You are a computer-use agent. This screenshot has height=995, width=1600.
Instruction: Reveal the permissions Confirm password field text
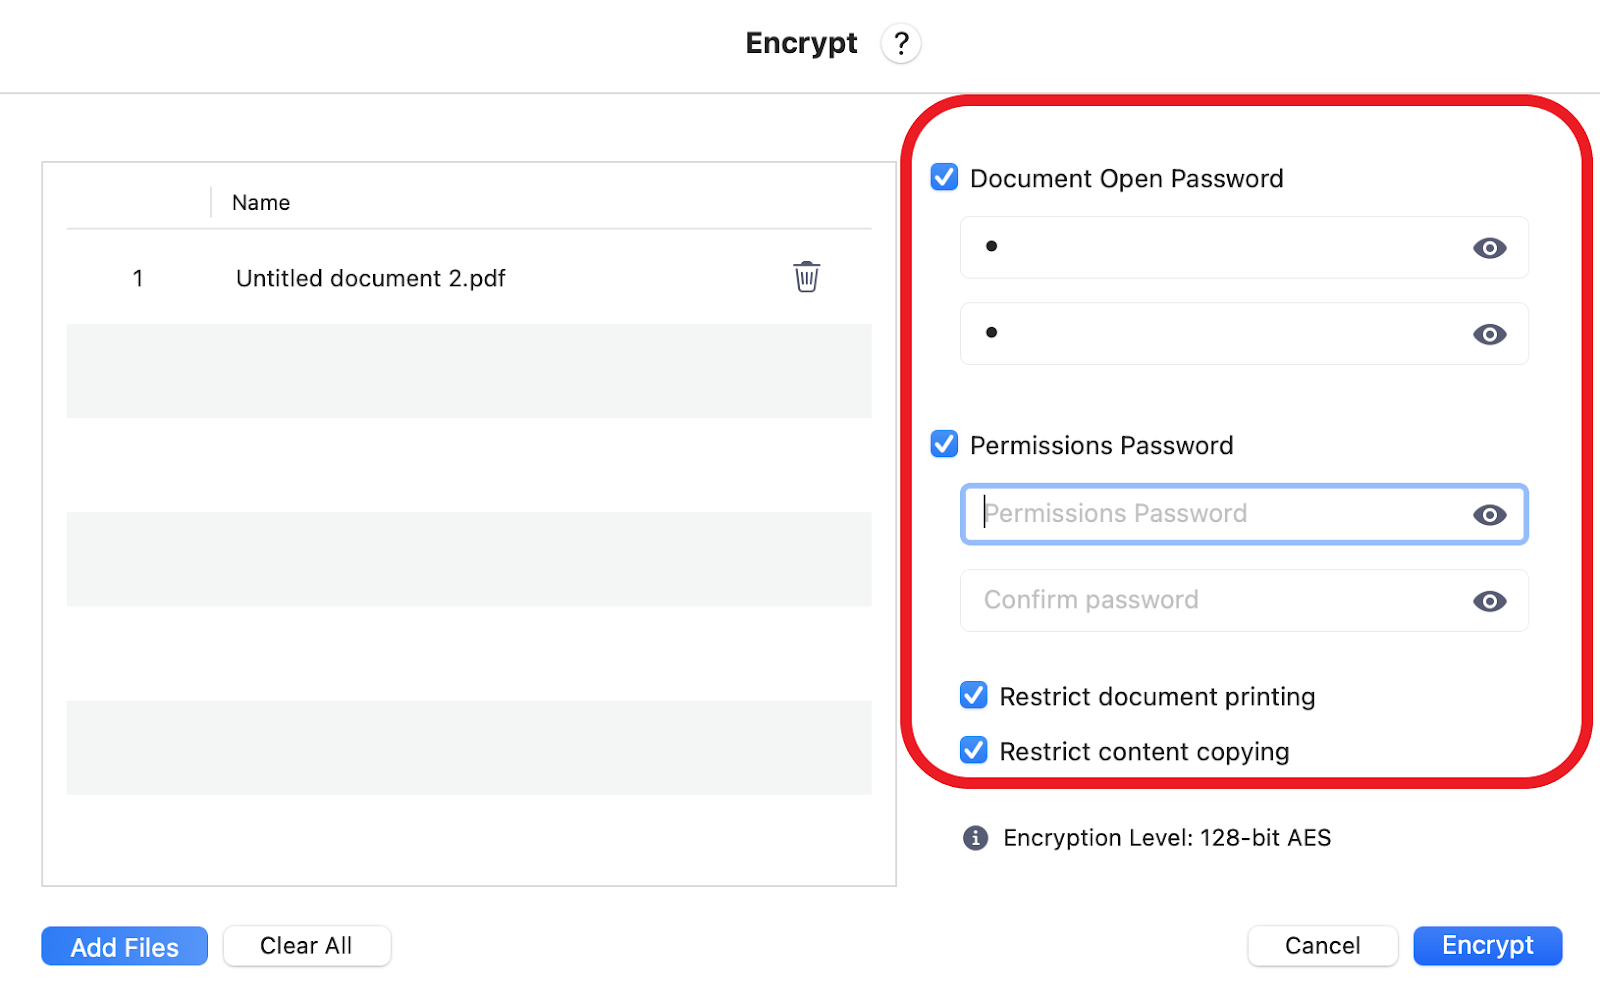pyautogui.click(x=1489, y=601)
